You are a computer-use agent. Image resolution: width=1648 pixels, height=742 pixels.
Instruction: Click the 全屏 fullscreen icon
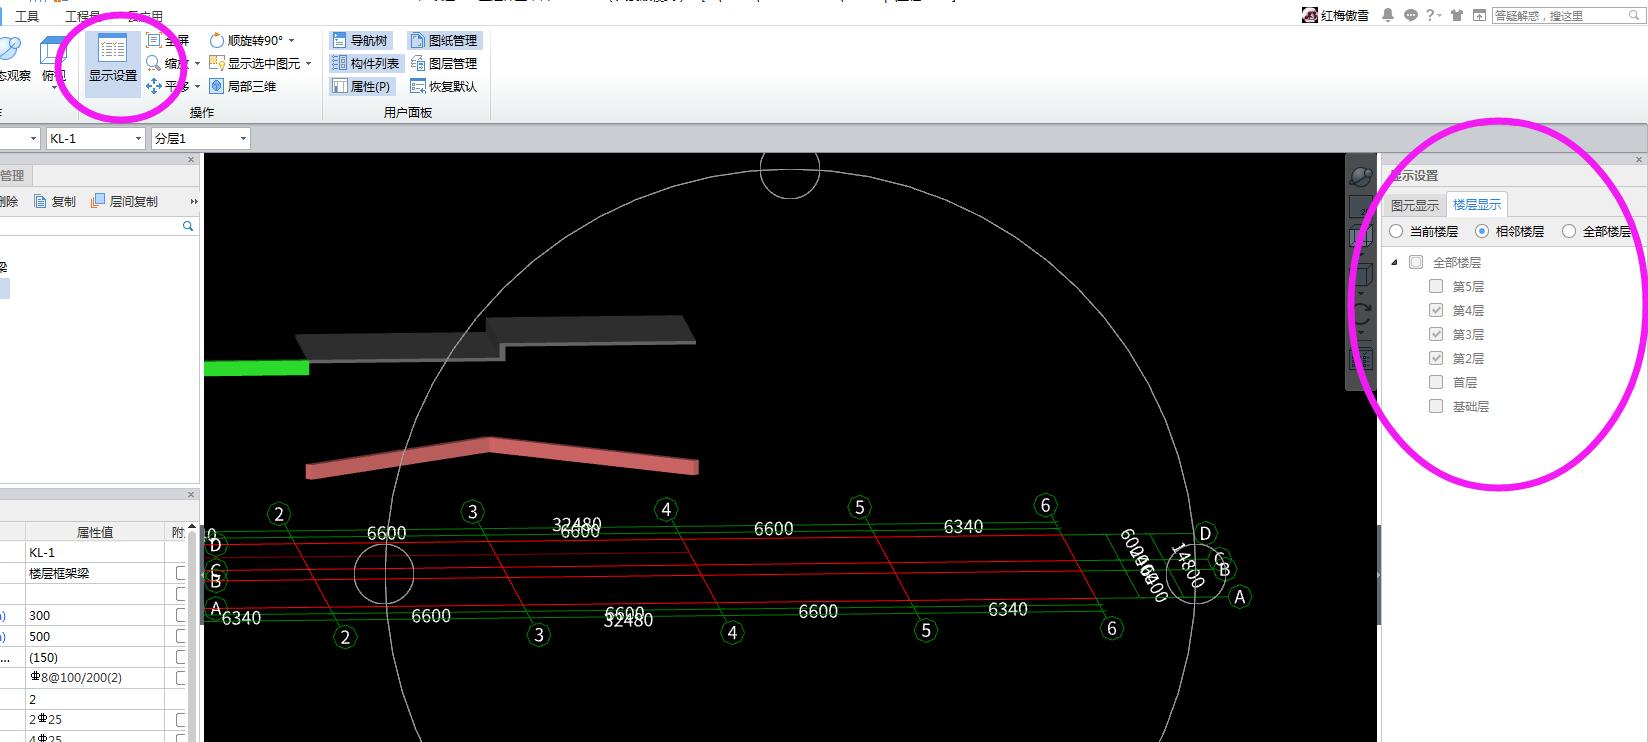154,40
